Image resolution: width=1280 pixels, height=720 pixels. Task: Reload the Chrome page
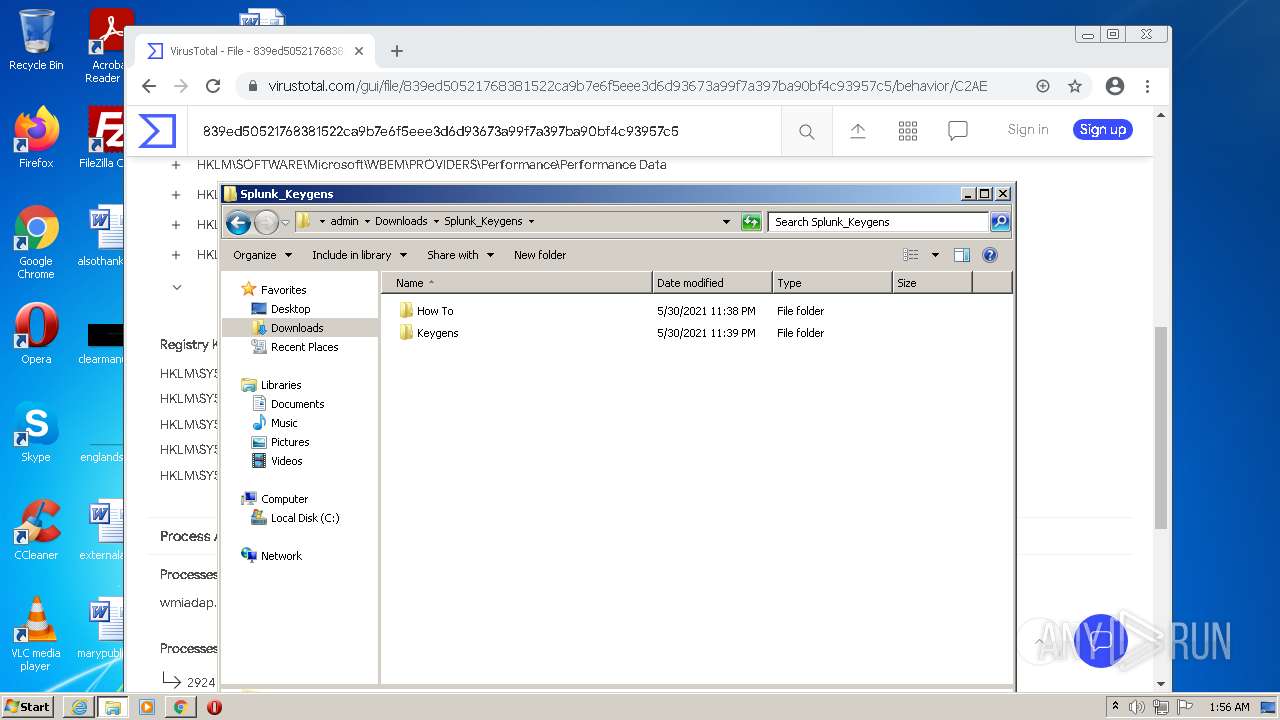(213, 86)
